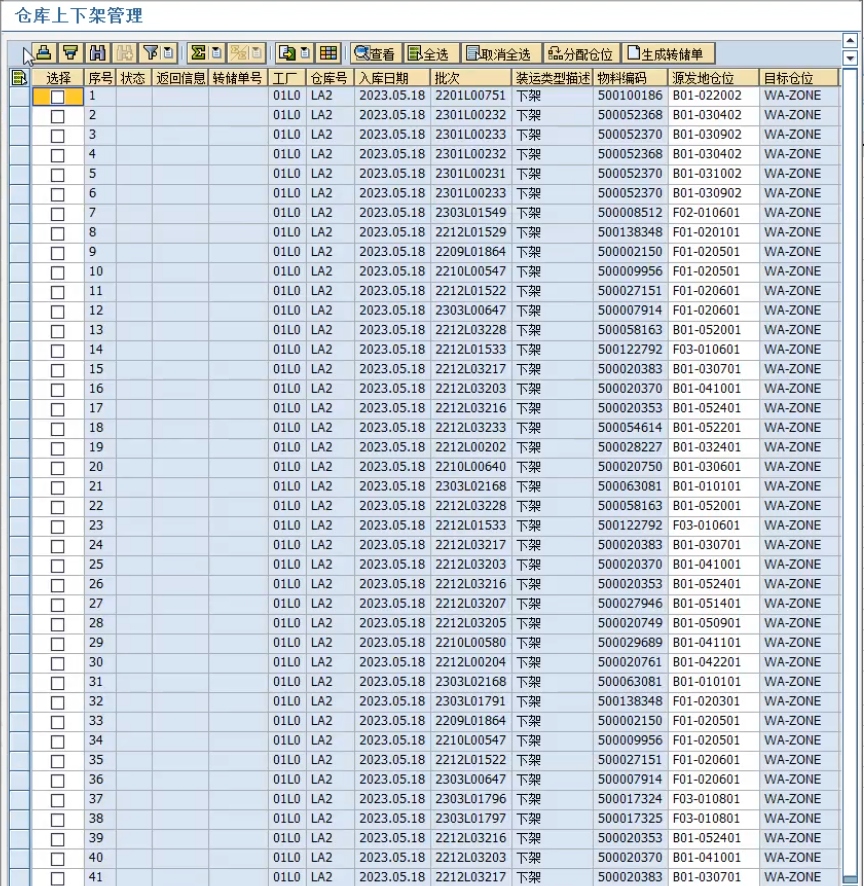Open the dropdown beside the sigma icon
Viewport: 864px width, 886px height.
(216, 54)
